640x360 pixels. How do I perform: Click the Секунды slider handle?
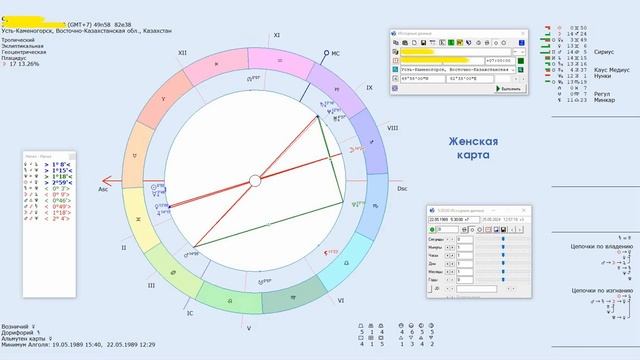point(503,239)
